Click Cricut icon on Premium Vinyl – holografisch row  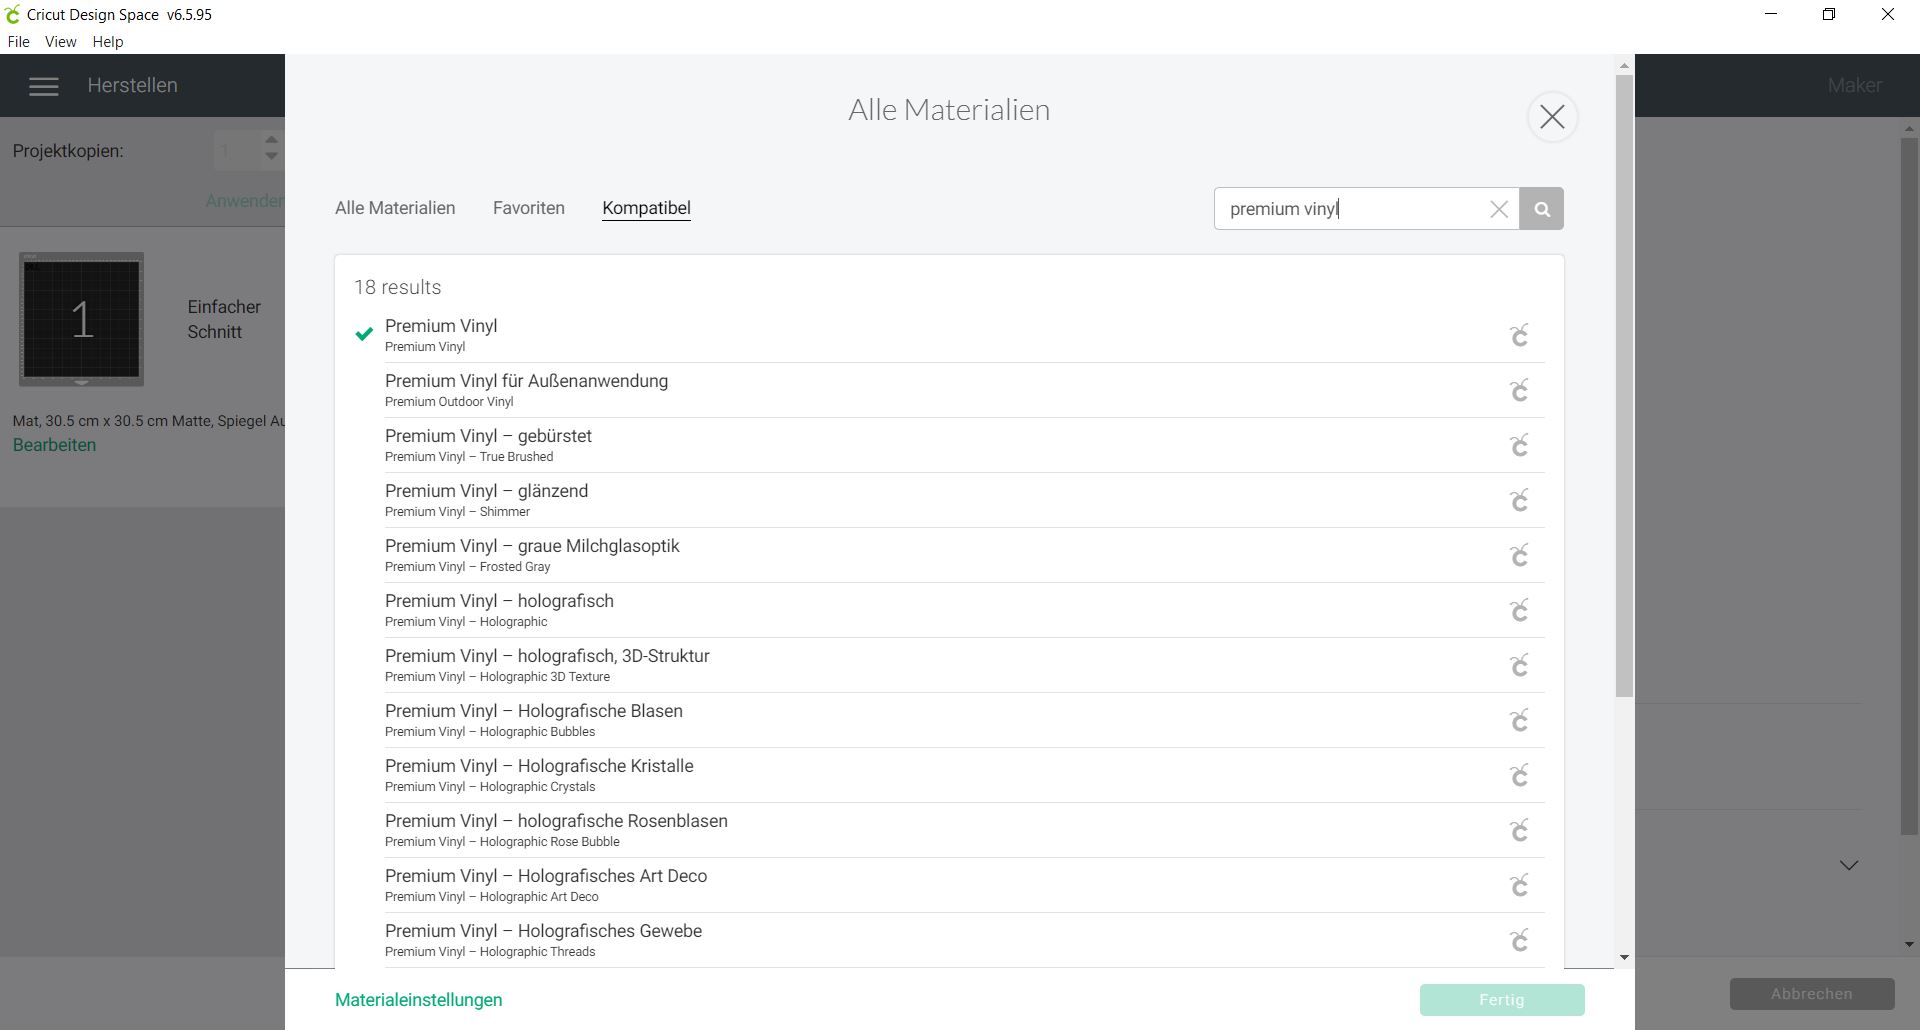[1519, 610]
